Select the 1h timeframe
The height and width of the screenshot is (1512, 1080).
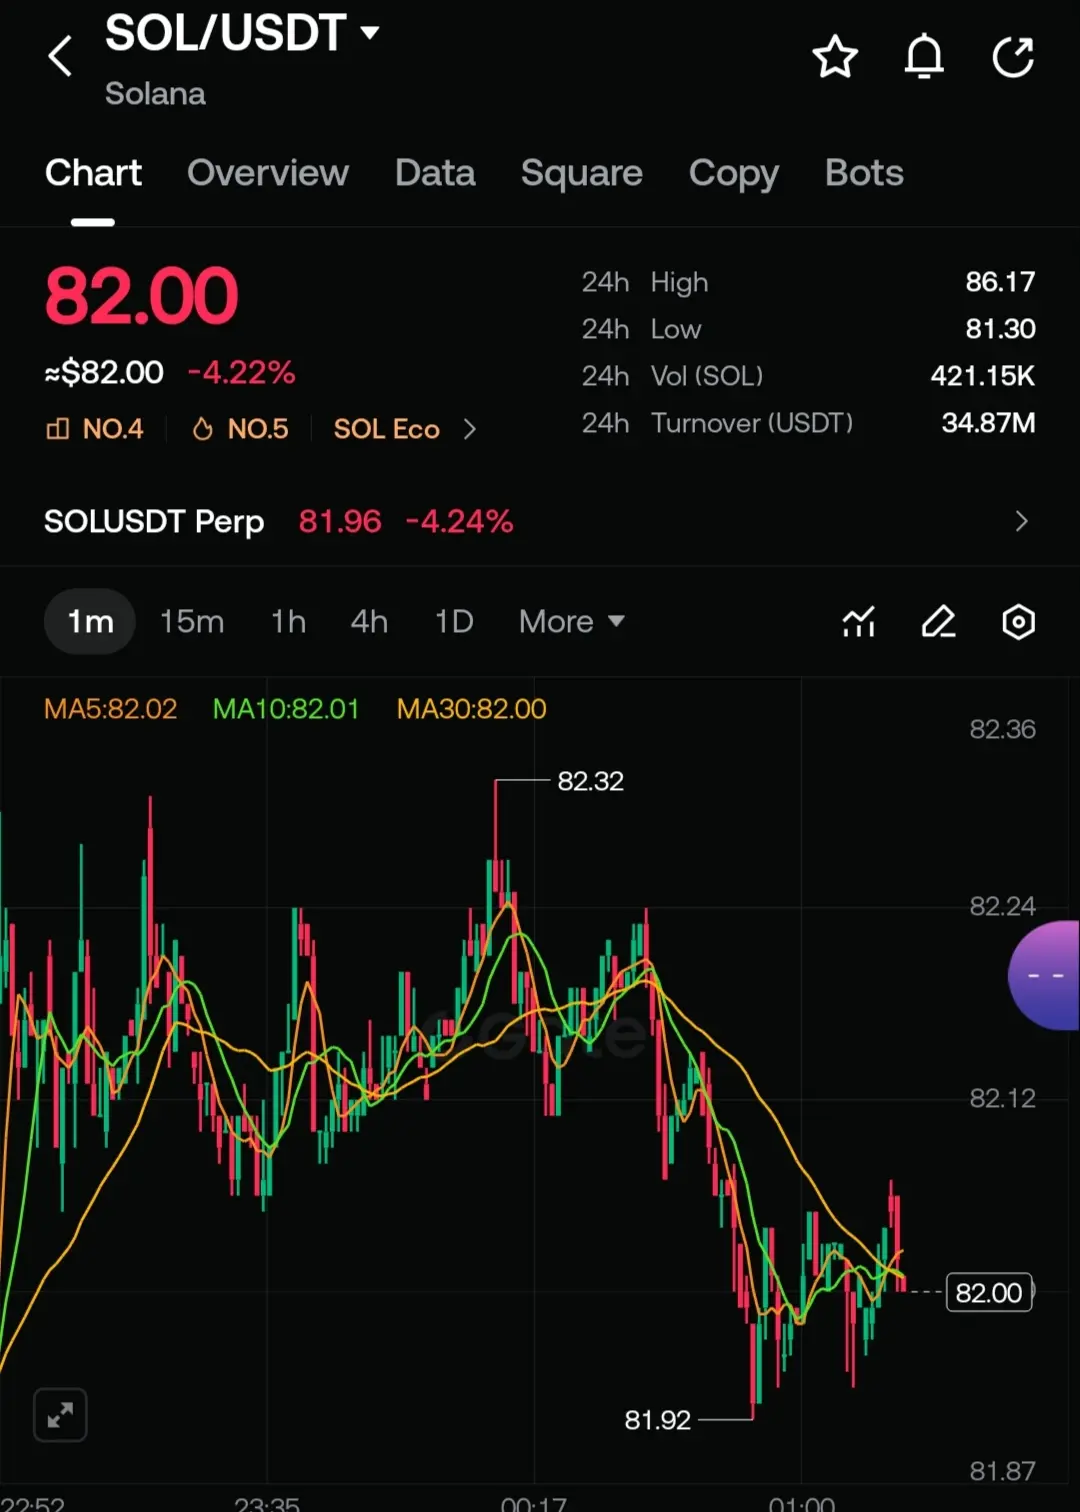(x=288, y=622)
